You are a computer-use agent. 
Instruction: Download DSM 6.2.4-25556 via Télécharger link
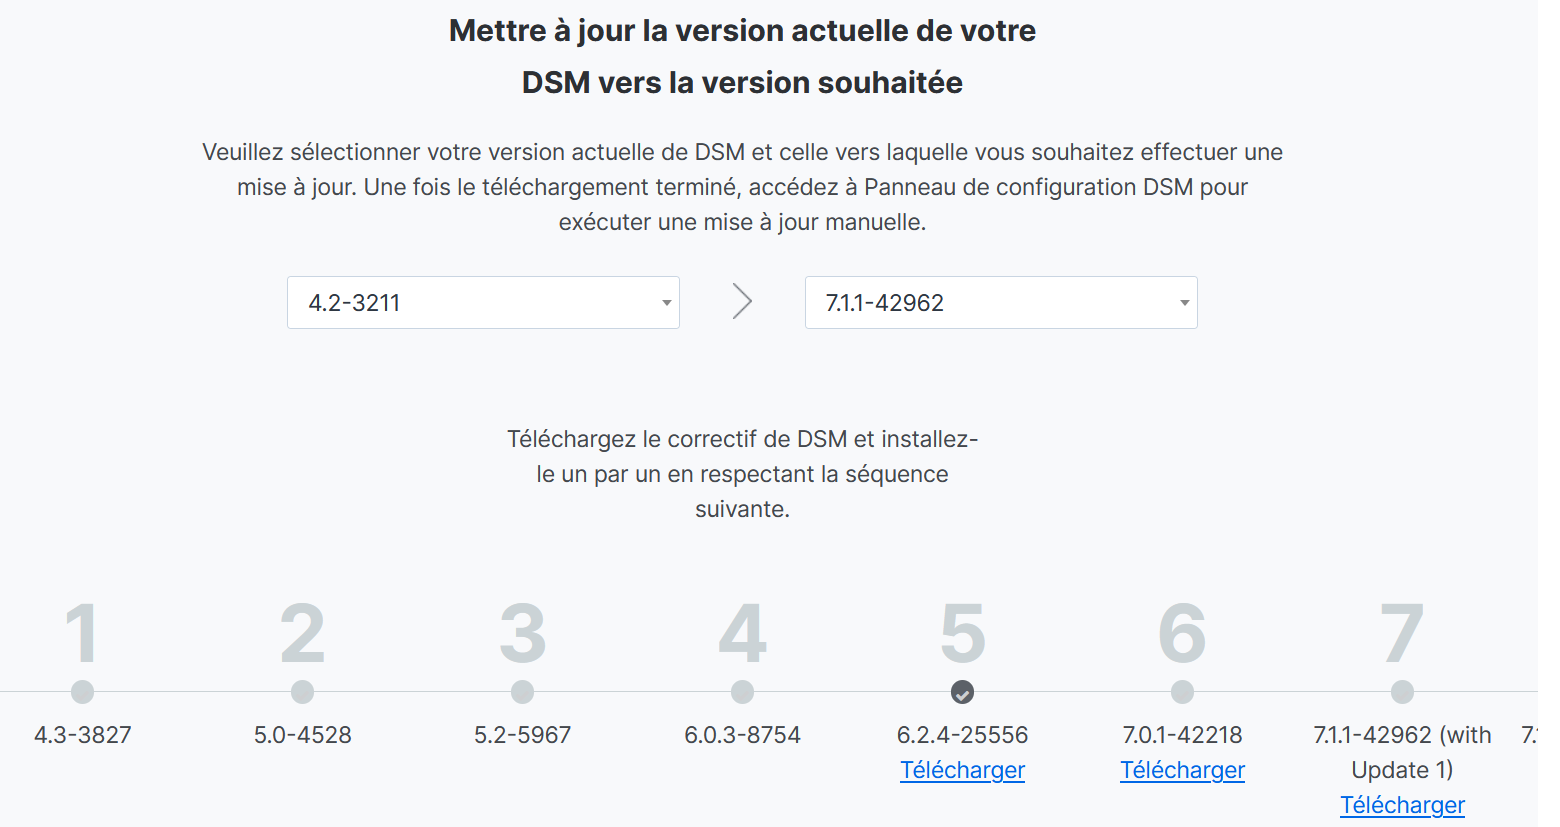click(962, 770)
